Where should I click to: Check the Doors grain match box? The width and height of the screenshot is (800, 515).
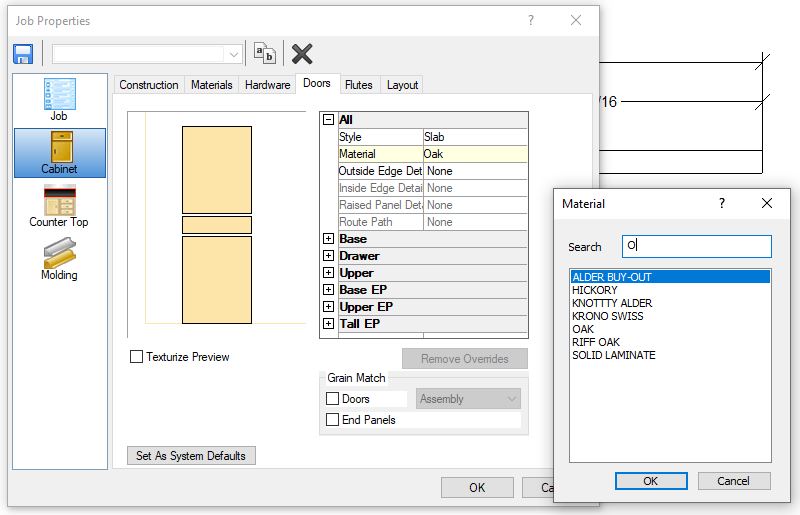[x=333, y=399]
